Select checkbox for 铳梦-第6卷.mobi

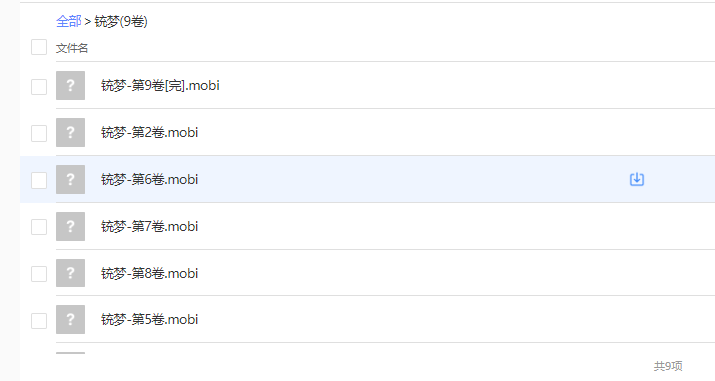point(39,180)
